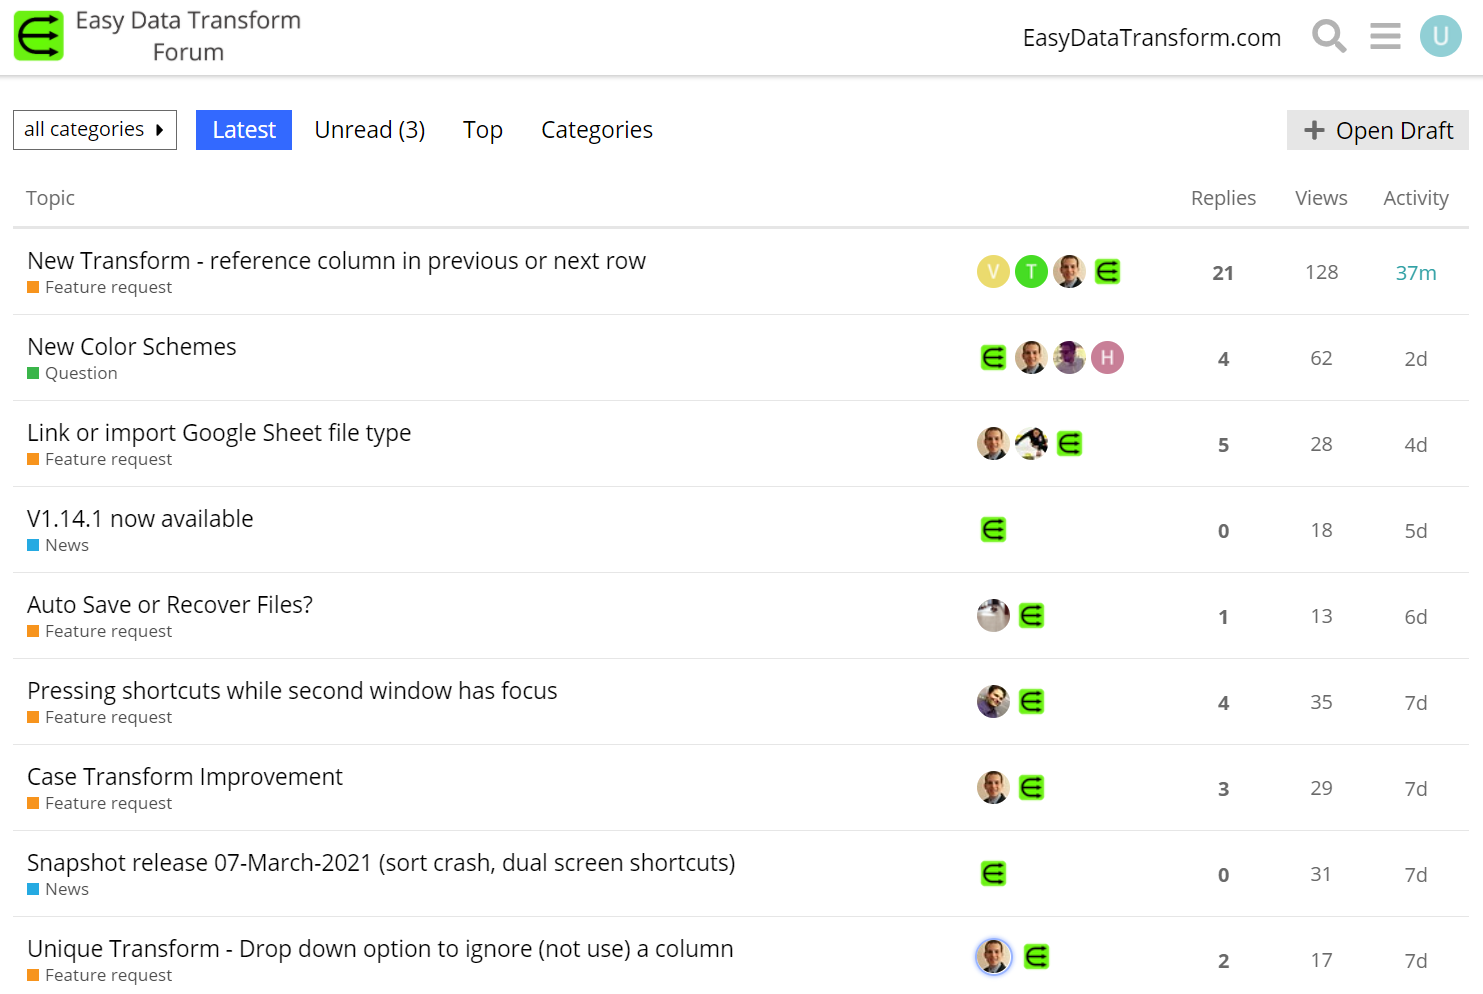The image size is (1483, 994).
Task: Open the Categories tab
Action: tap(597, 130)
